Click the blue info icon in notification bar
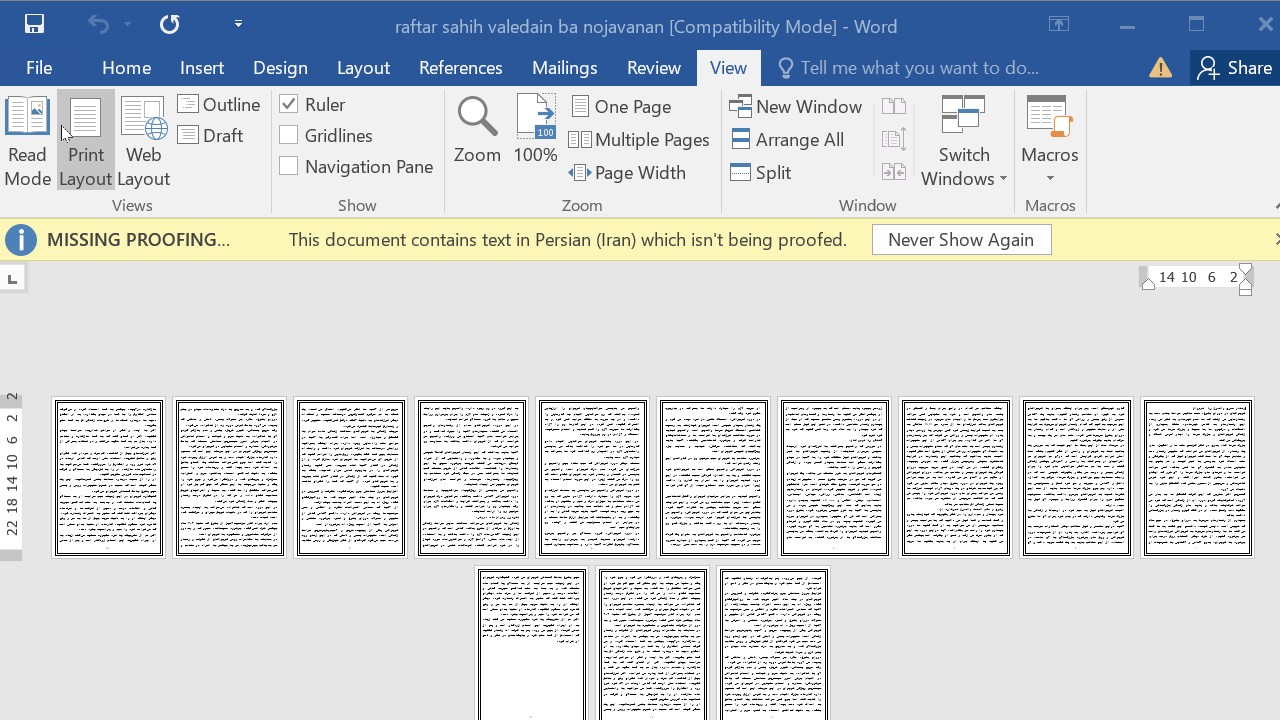This screenshot has width=1280, height=720. point(21,240)
